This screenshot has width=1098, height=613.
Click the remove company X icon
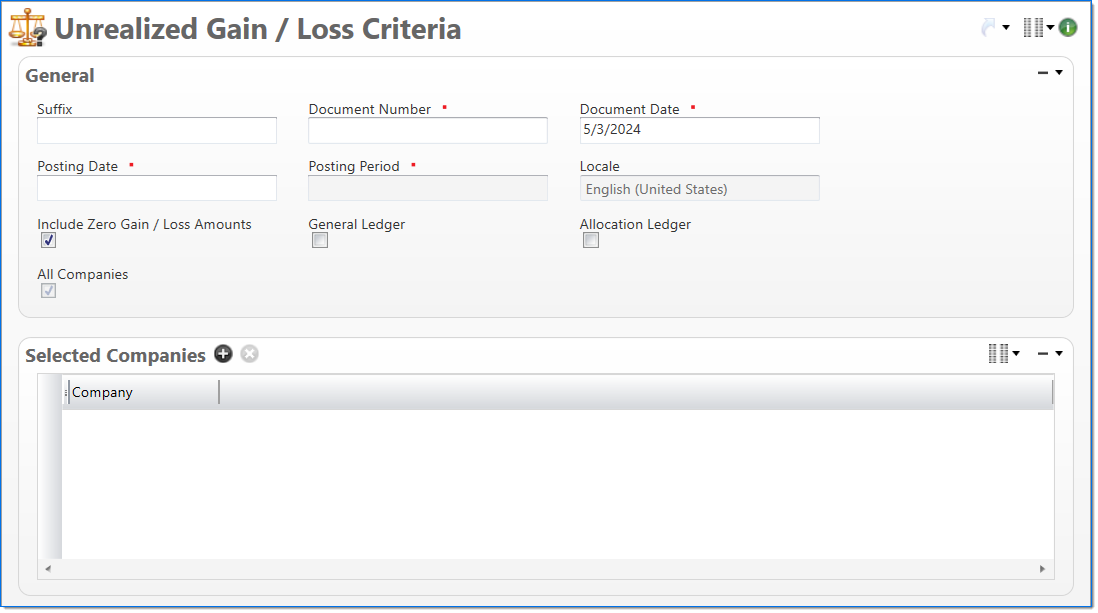(249, 354)
